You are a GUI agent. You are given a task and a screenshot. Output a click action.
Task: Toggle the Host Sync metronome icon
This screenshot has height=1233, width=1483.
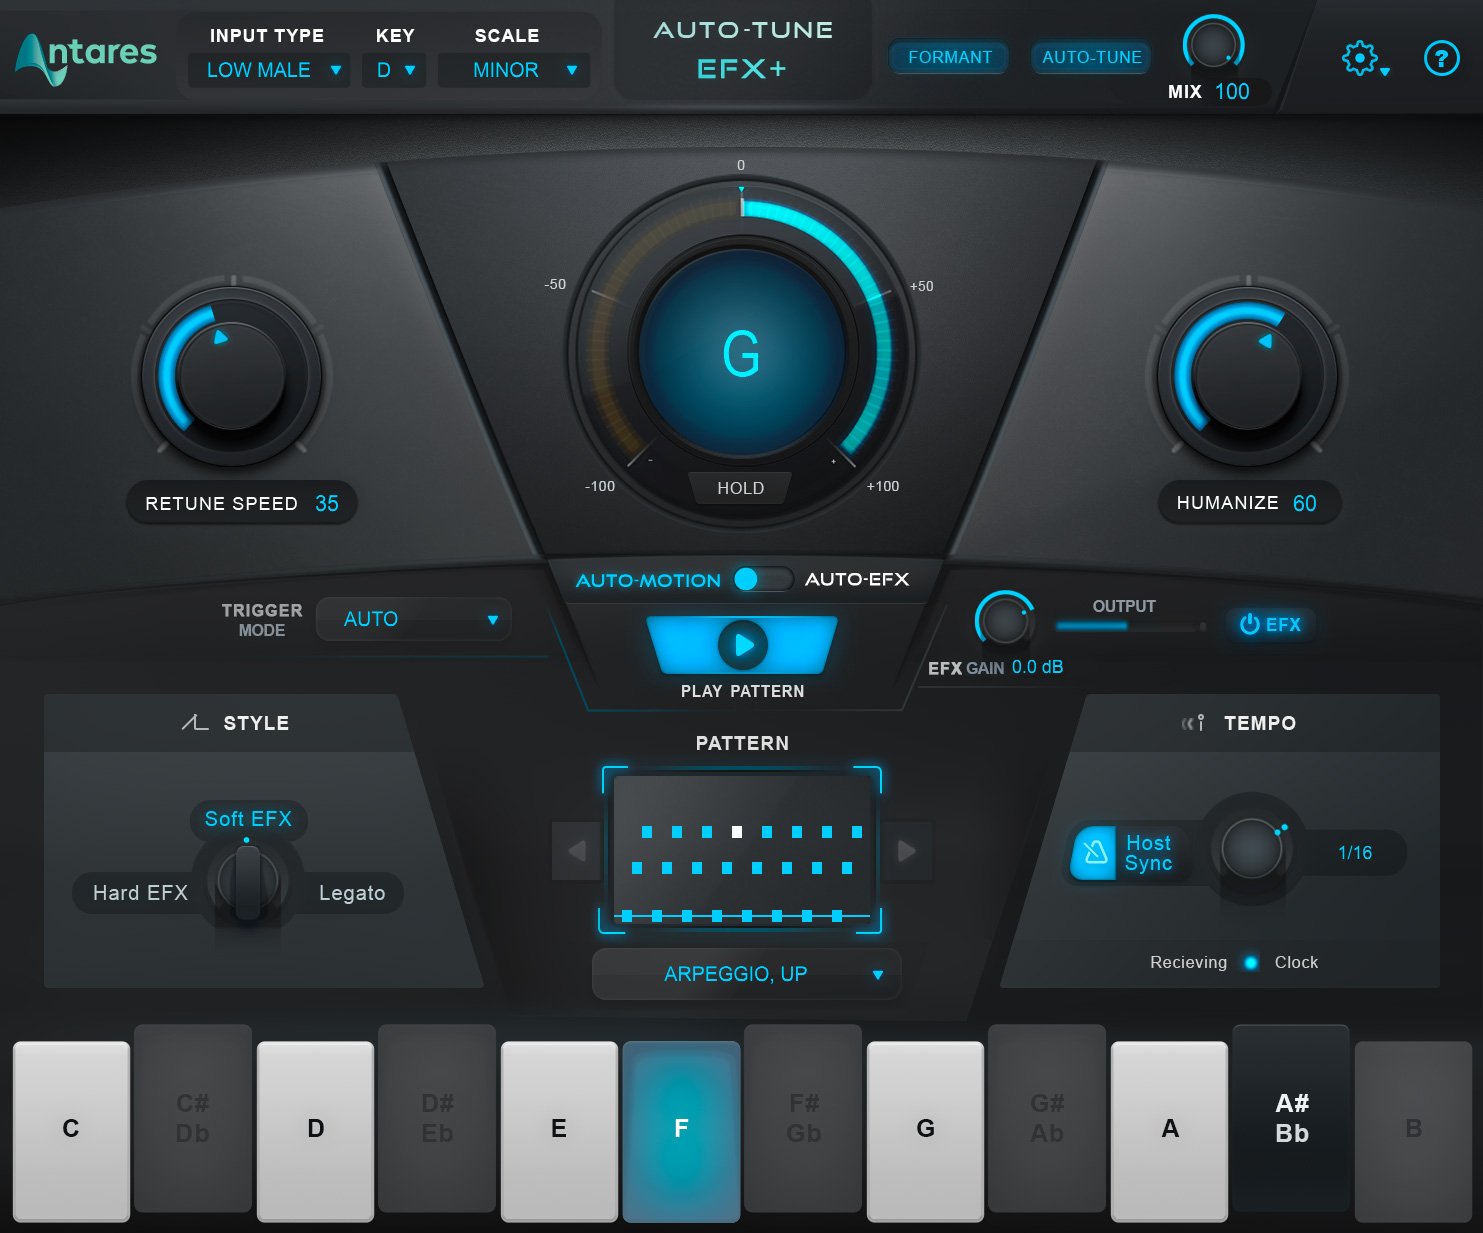point(1095,852)
